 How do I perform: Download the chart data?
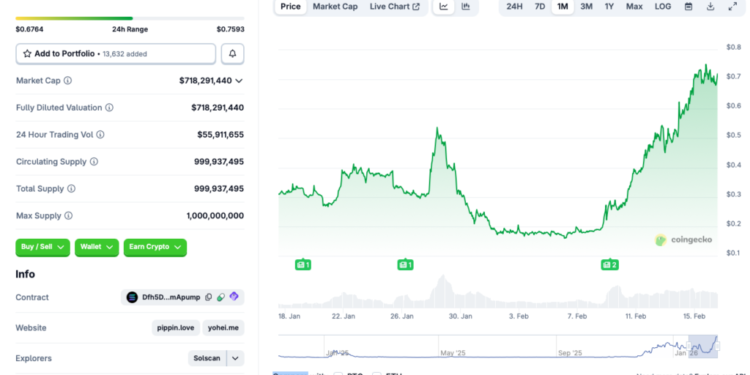click(710, 7)
